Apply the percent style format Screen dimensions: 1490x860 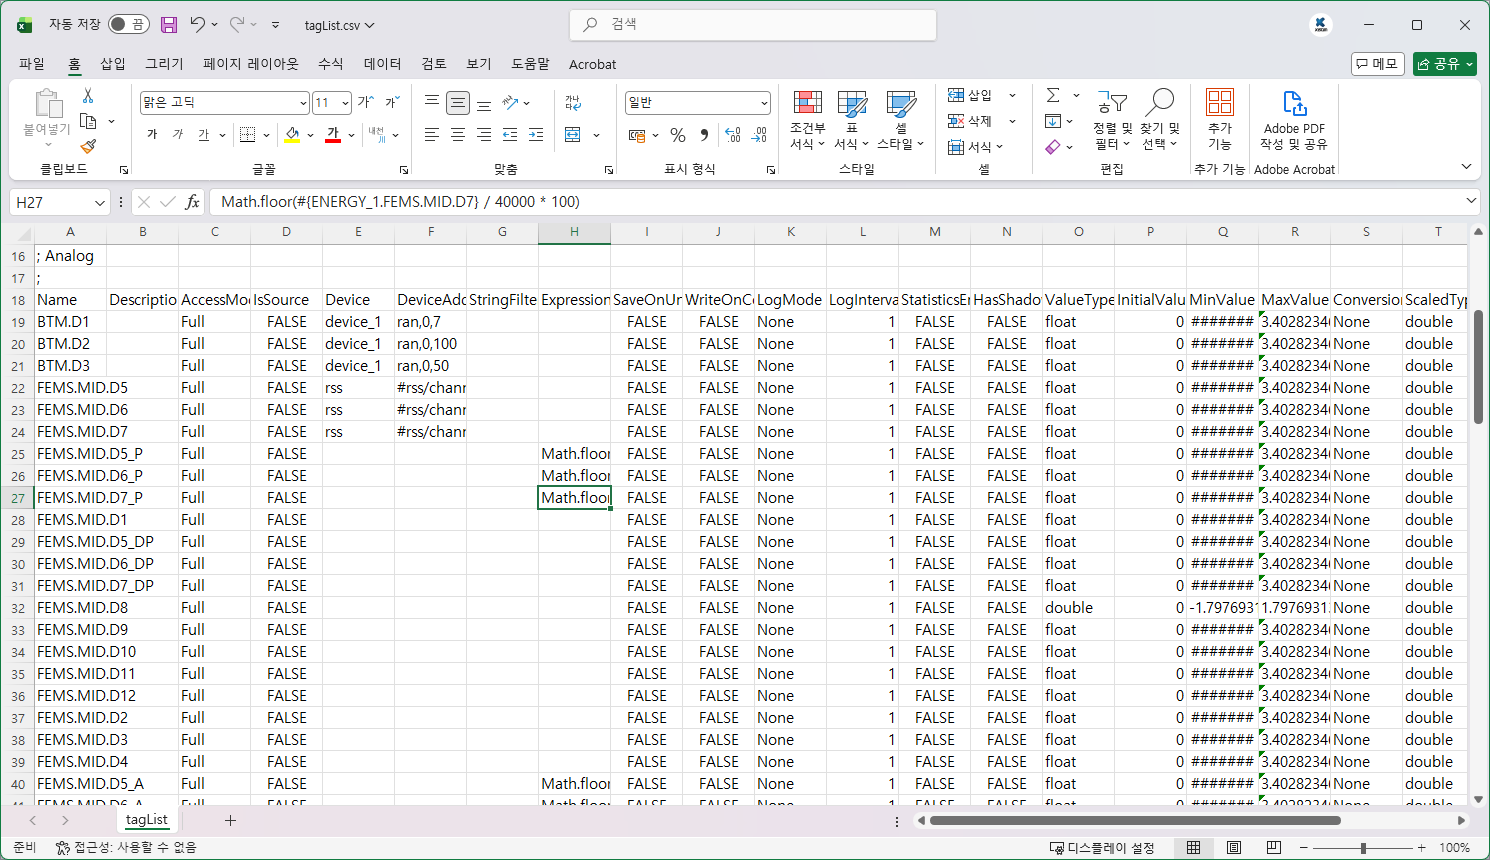pos(678,135)
